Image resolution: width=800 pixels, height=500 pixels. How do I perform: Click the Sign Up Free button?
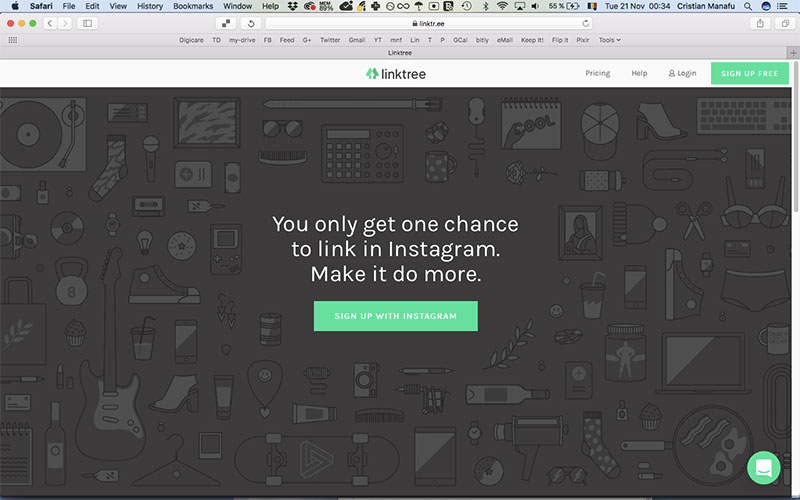point(749,73)
